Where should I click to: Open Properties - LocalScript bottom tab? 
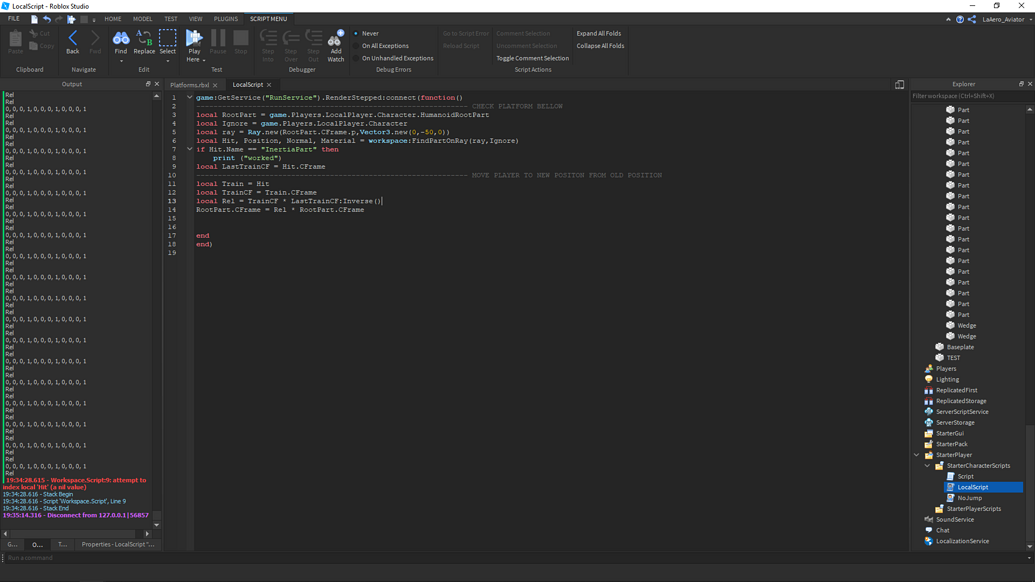117,544
